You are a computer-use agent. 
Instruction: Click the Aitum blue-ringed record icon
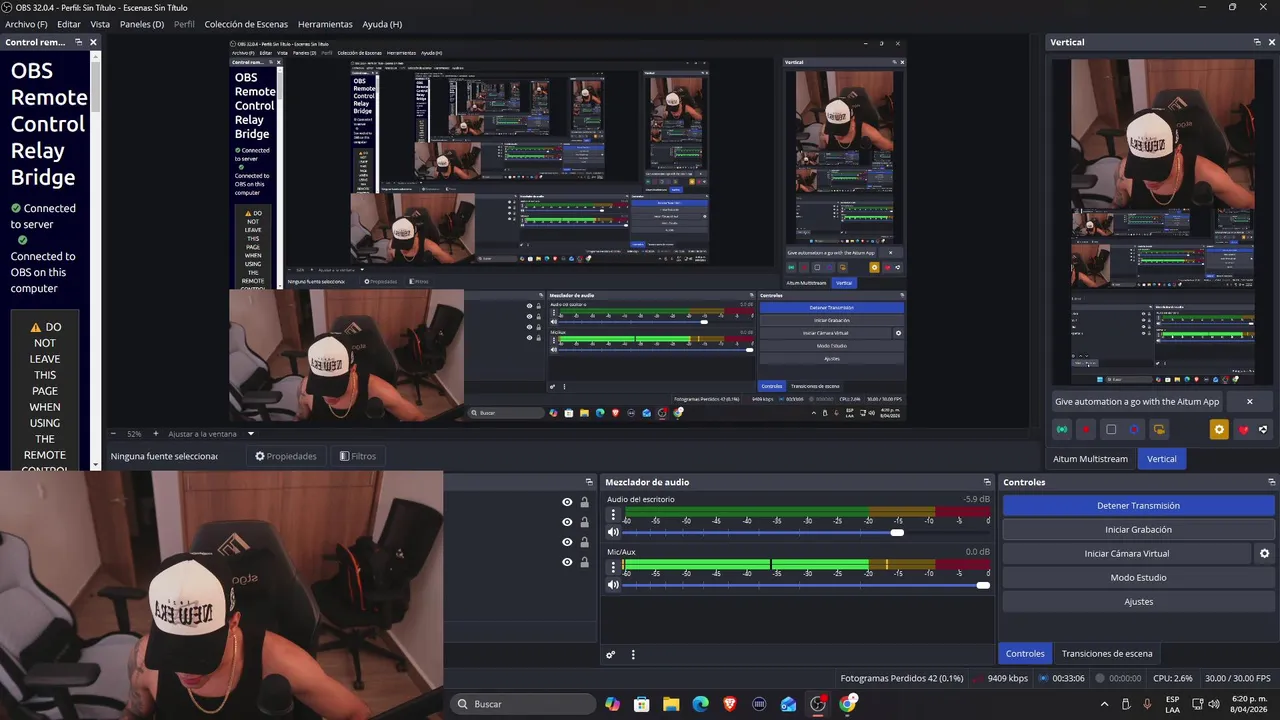coord(1134,430)
